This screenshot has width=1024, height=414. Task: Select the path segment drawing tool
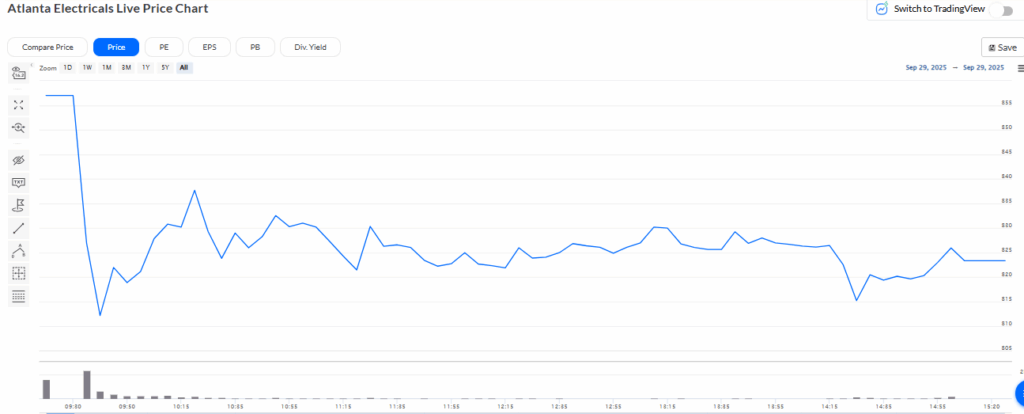tap(18, 251)
